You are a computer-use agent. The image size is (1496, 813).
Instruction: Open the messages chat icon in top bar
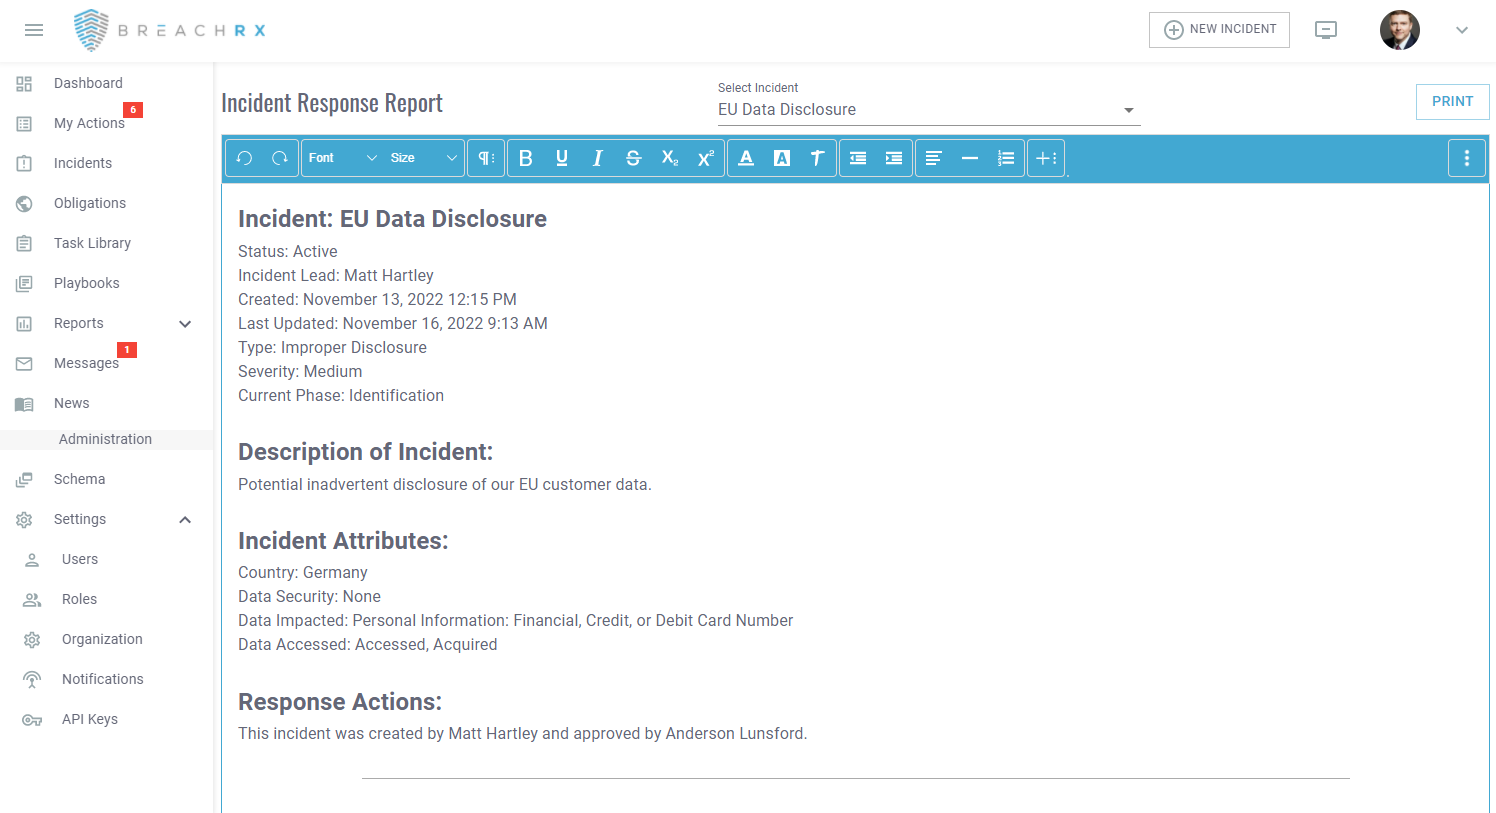point(1326,30)
